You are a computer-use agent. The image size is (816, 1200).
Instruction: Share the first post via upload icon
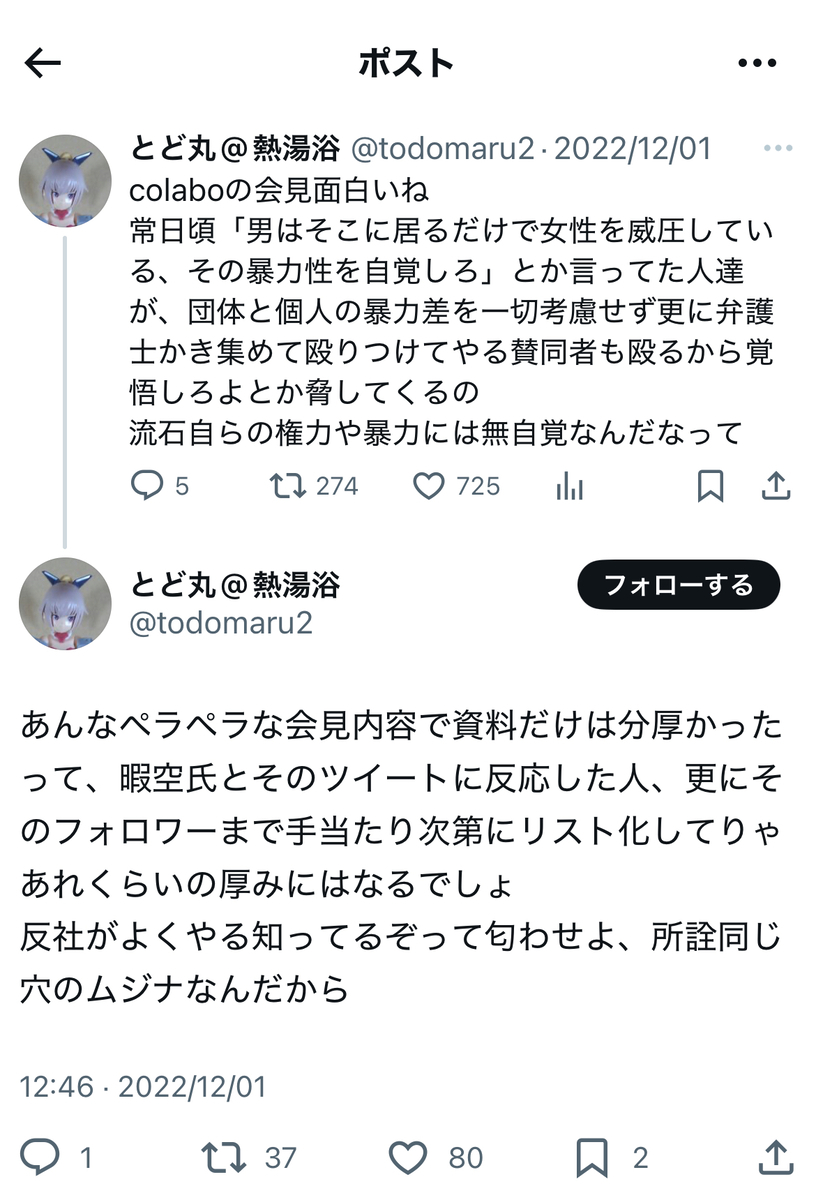(x=777, y=486)
